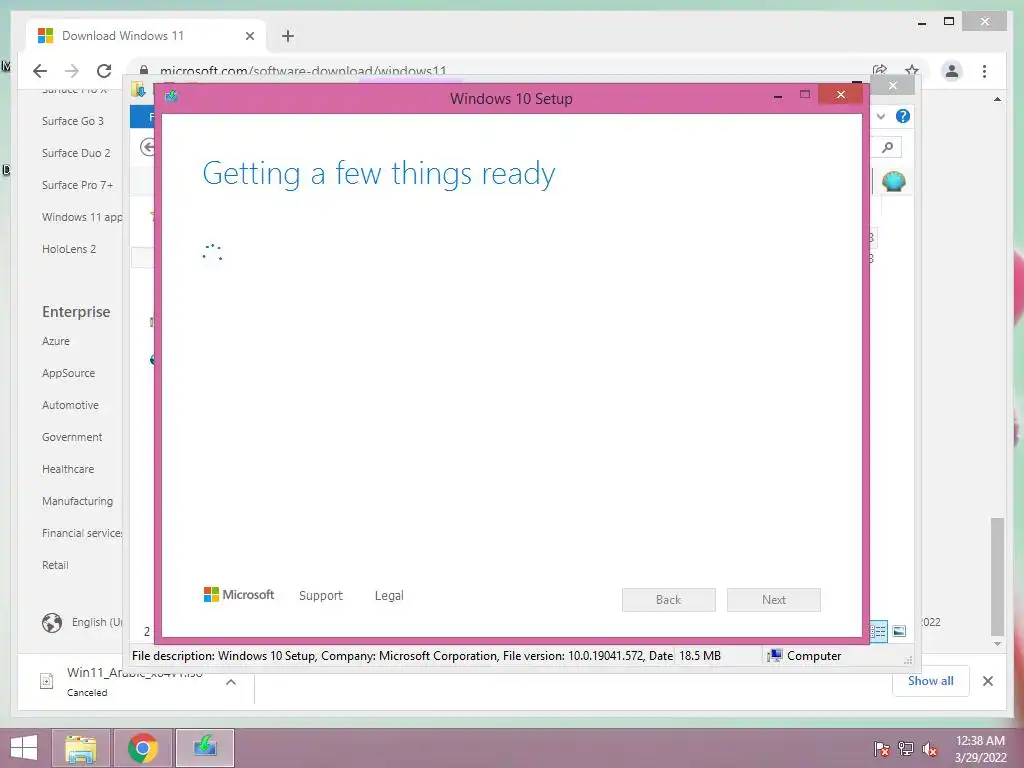Open File Explorer from the taskbar

pos(81,748)
